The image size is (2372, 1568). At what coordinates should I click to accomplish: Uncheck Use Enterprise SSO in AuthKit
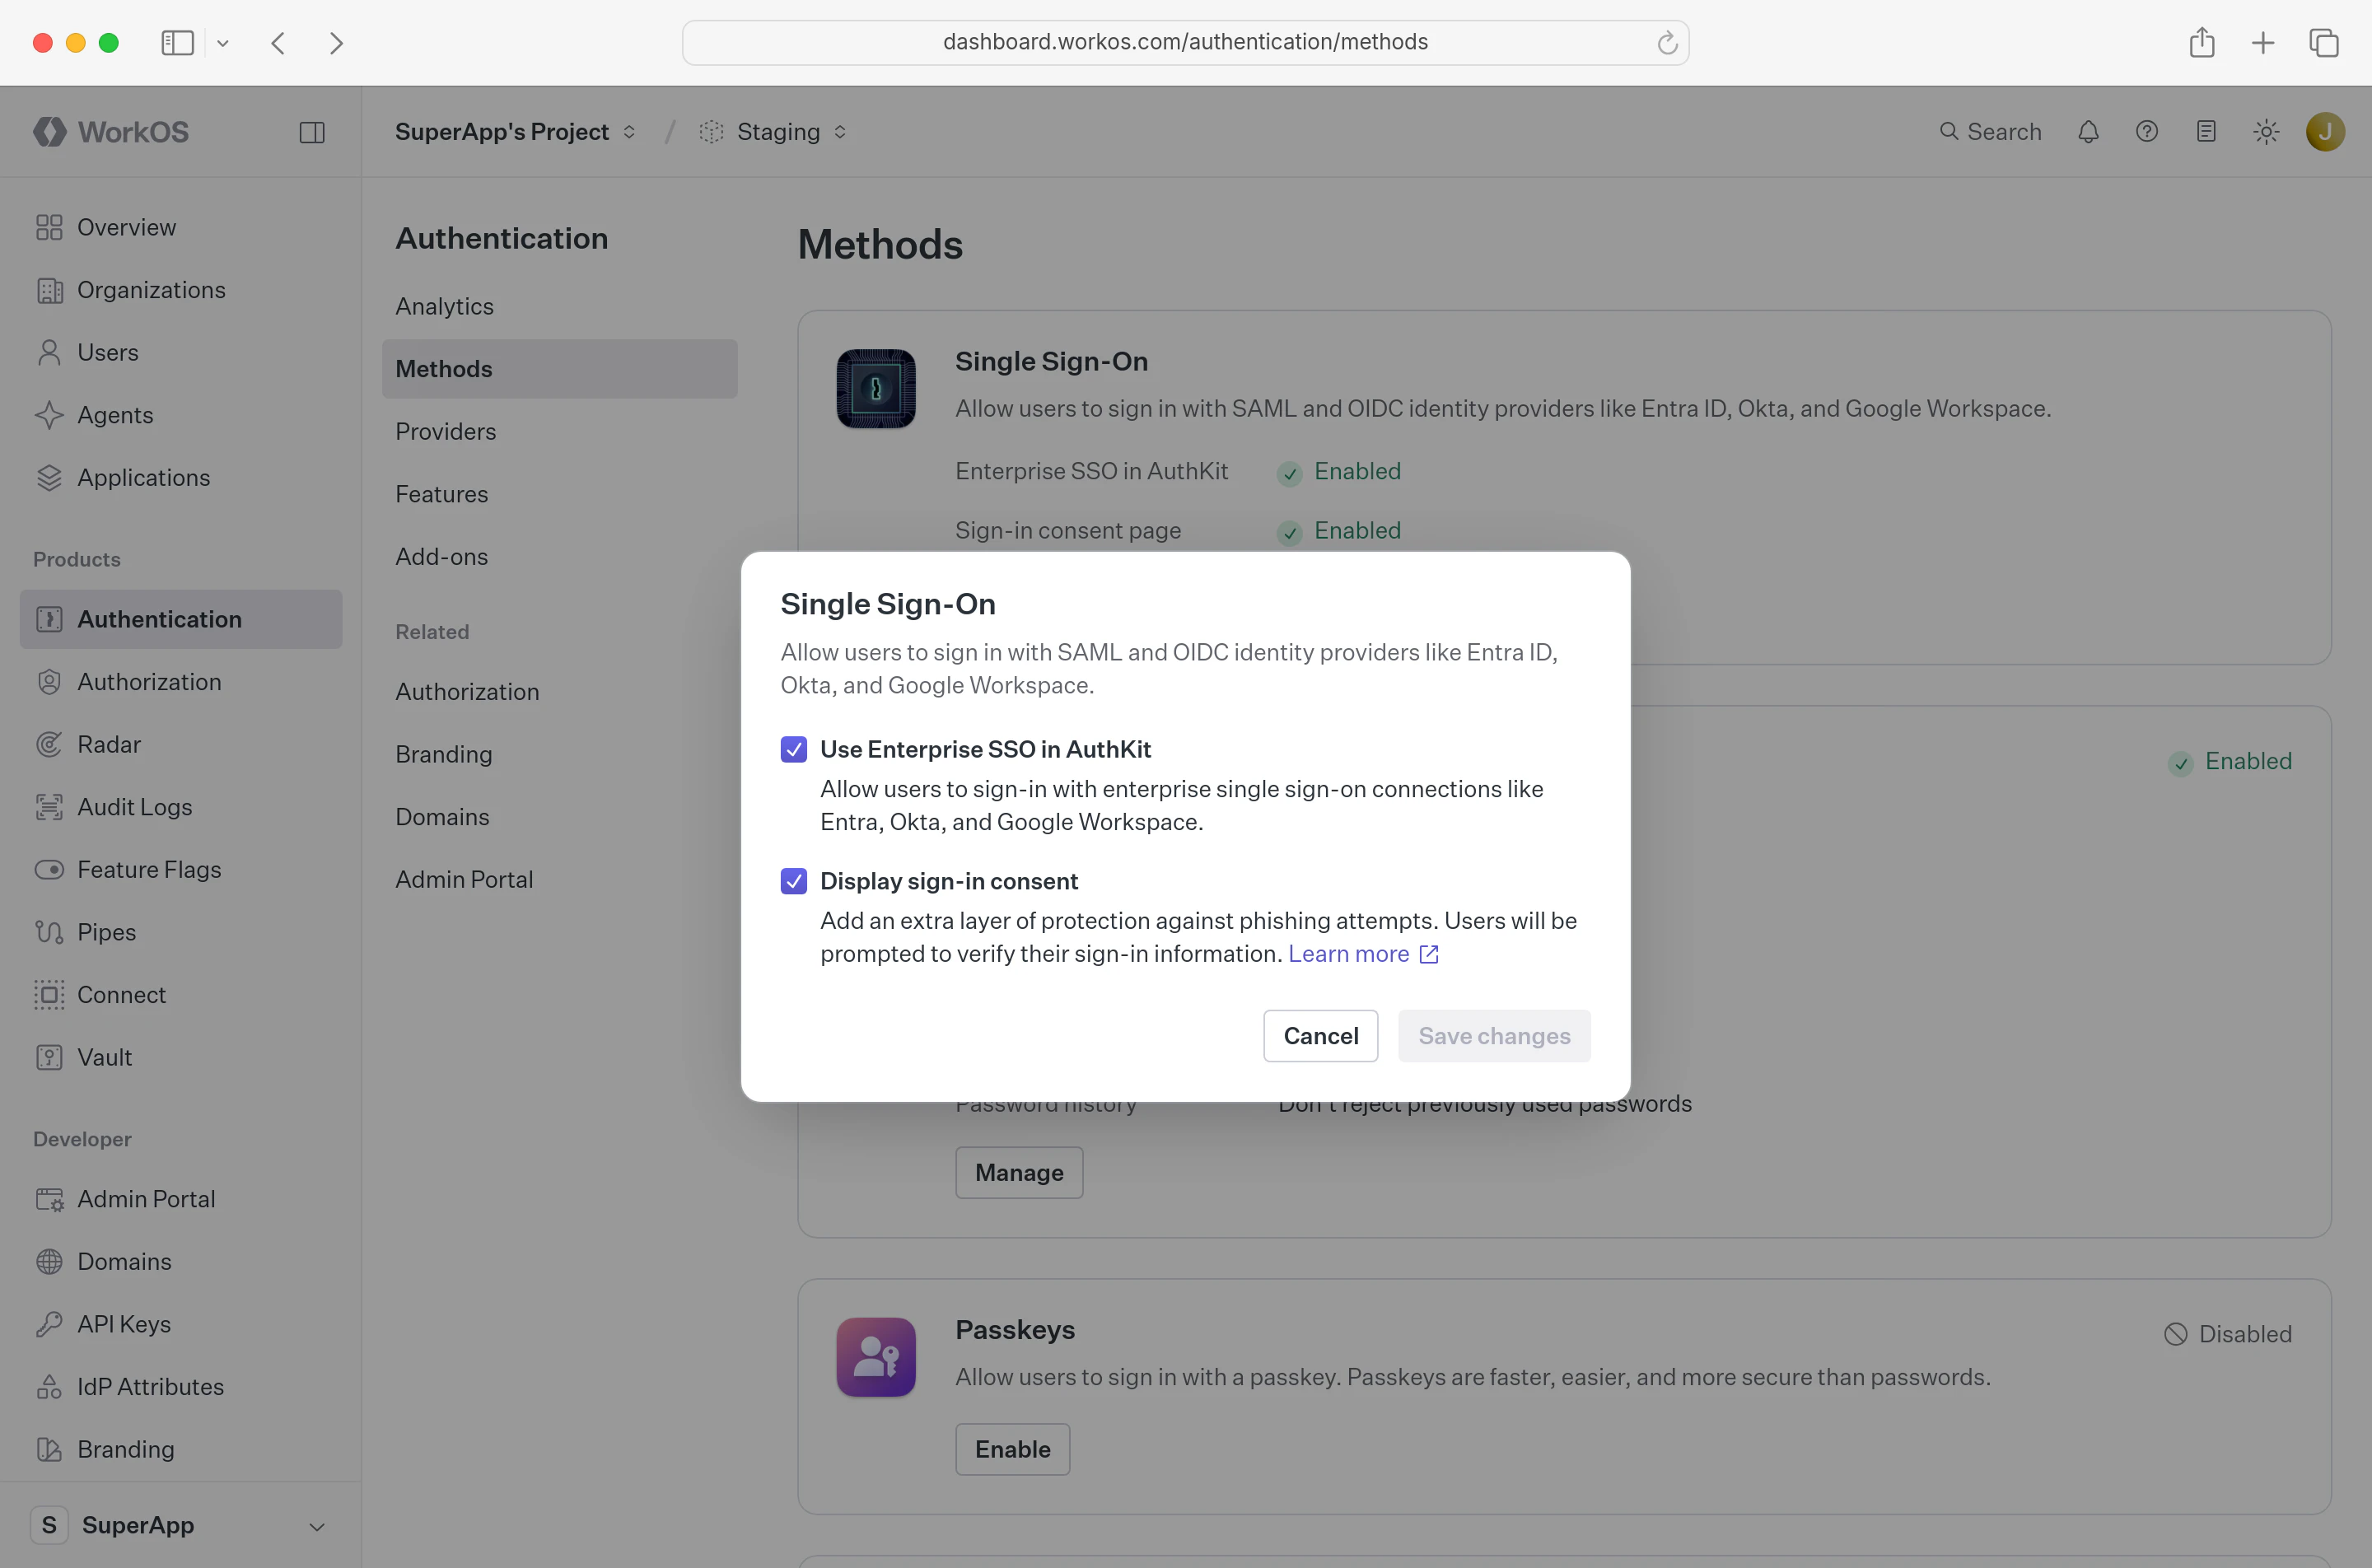(794, 749)
